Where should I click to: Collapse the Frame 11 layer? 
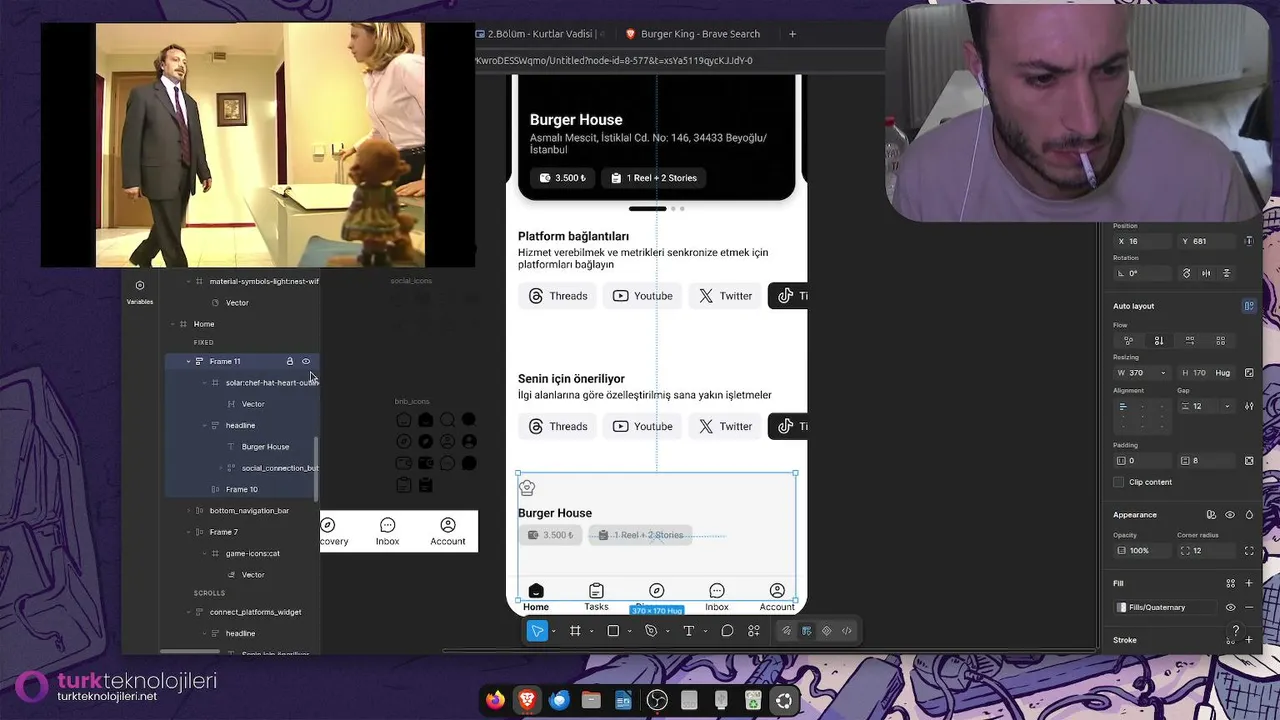(188, 361)
